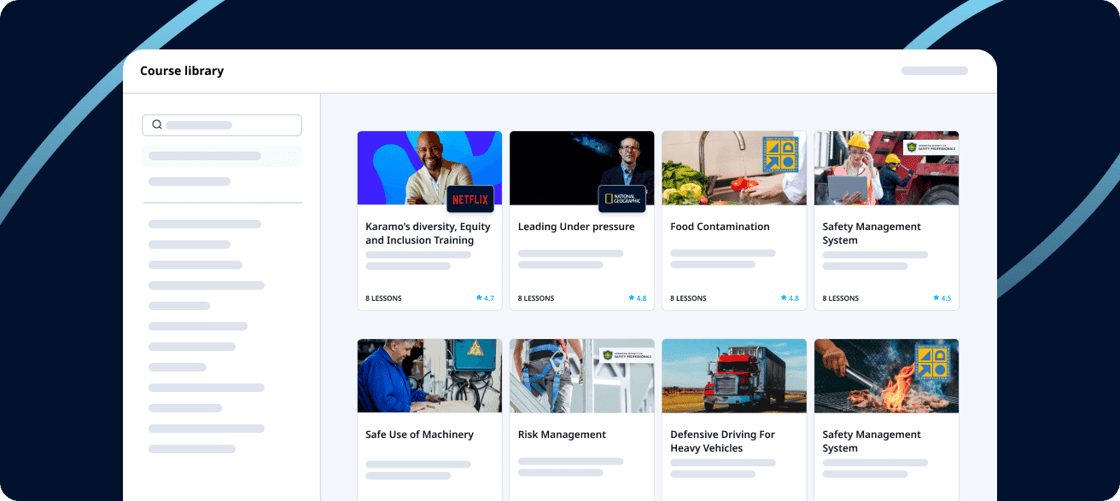Viewport: 1120px width, 501px height.
Task: Click the 4.7 rating value
Action: pos(489,298)
